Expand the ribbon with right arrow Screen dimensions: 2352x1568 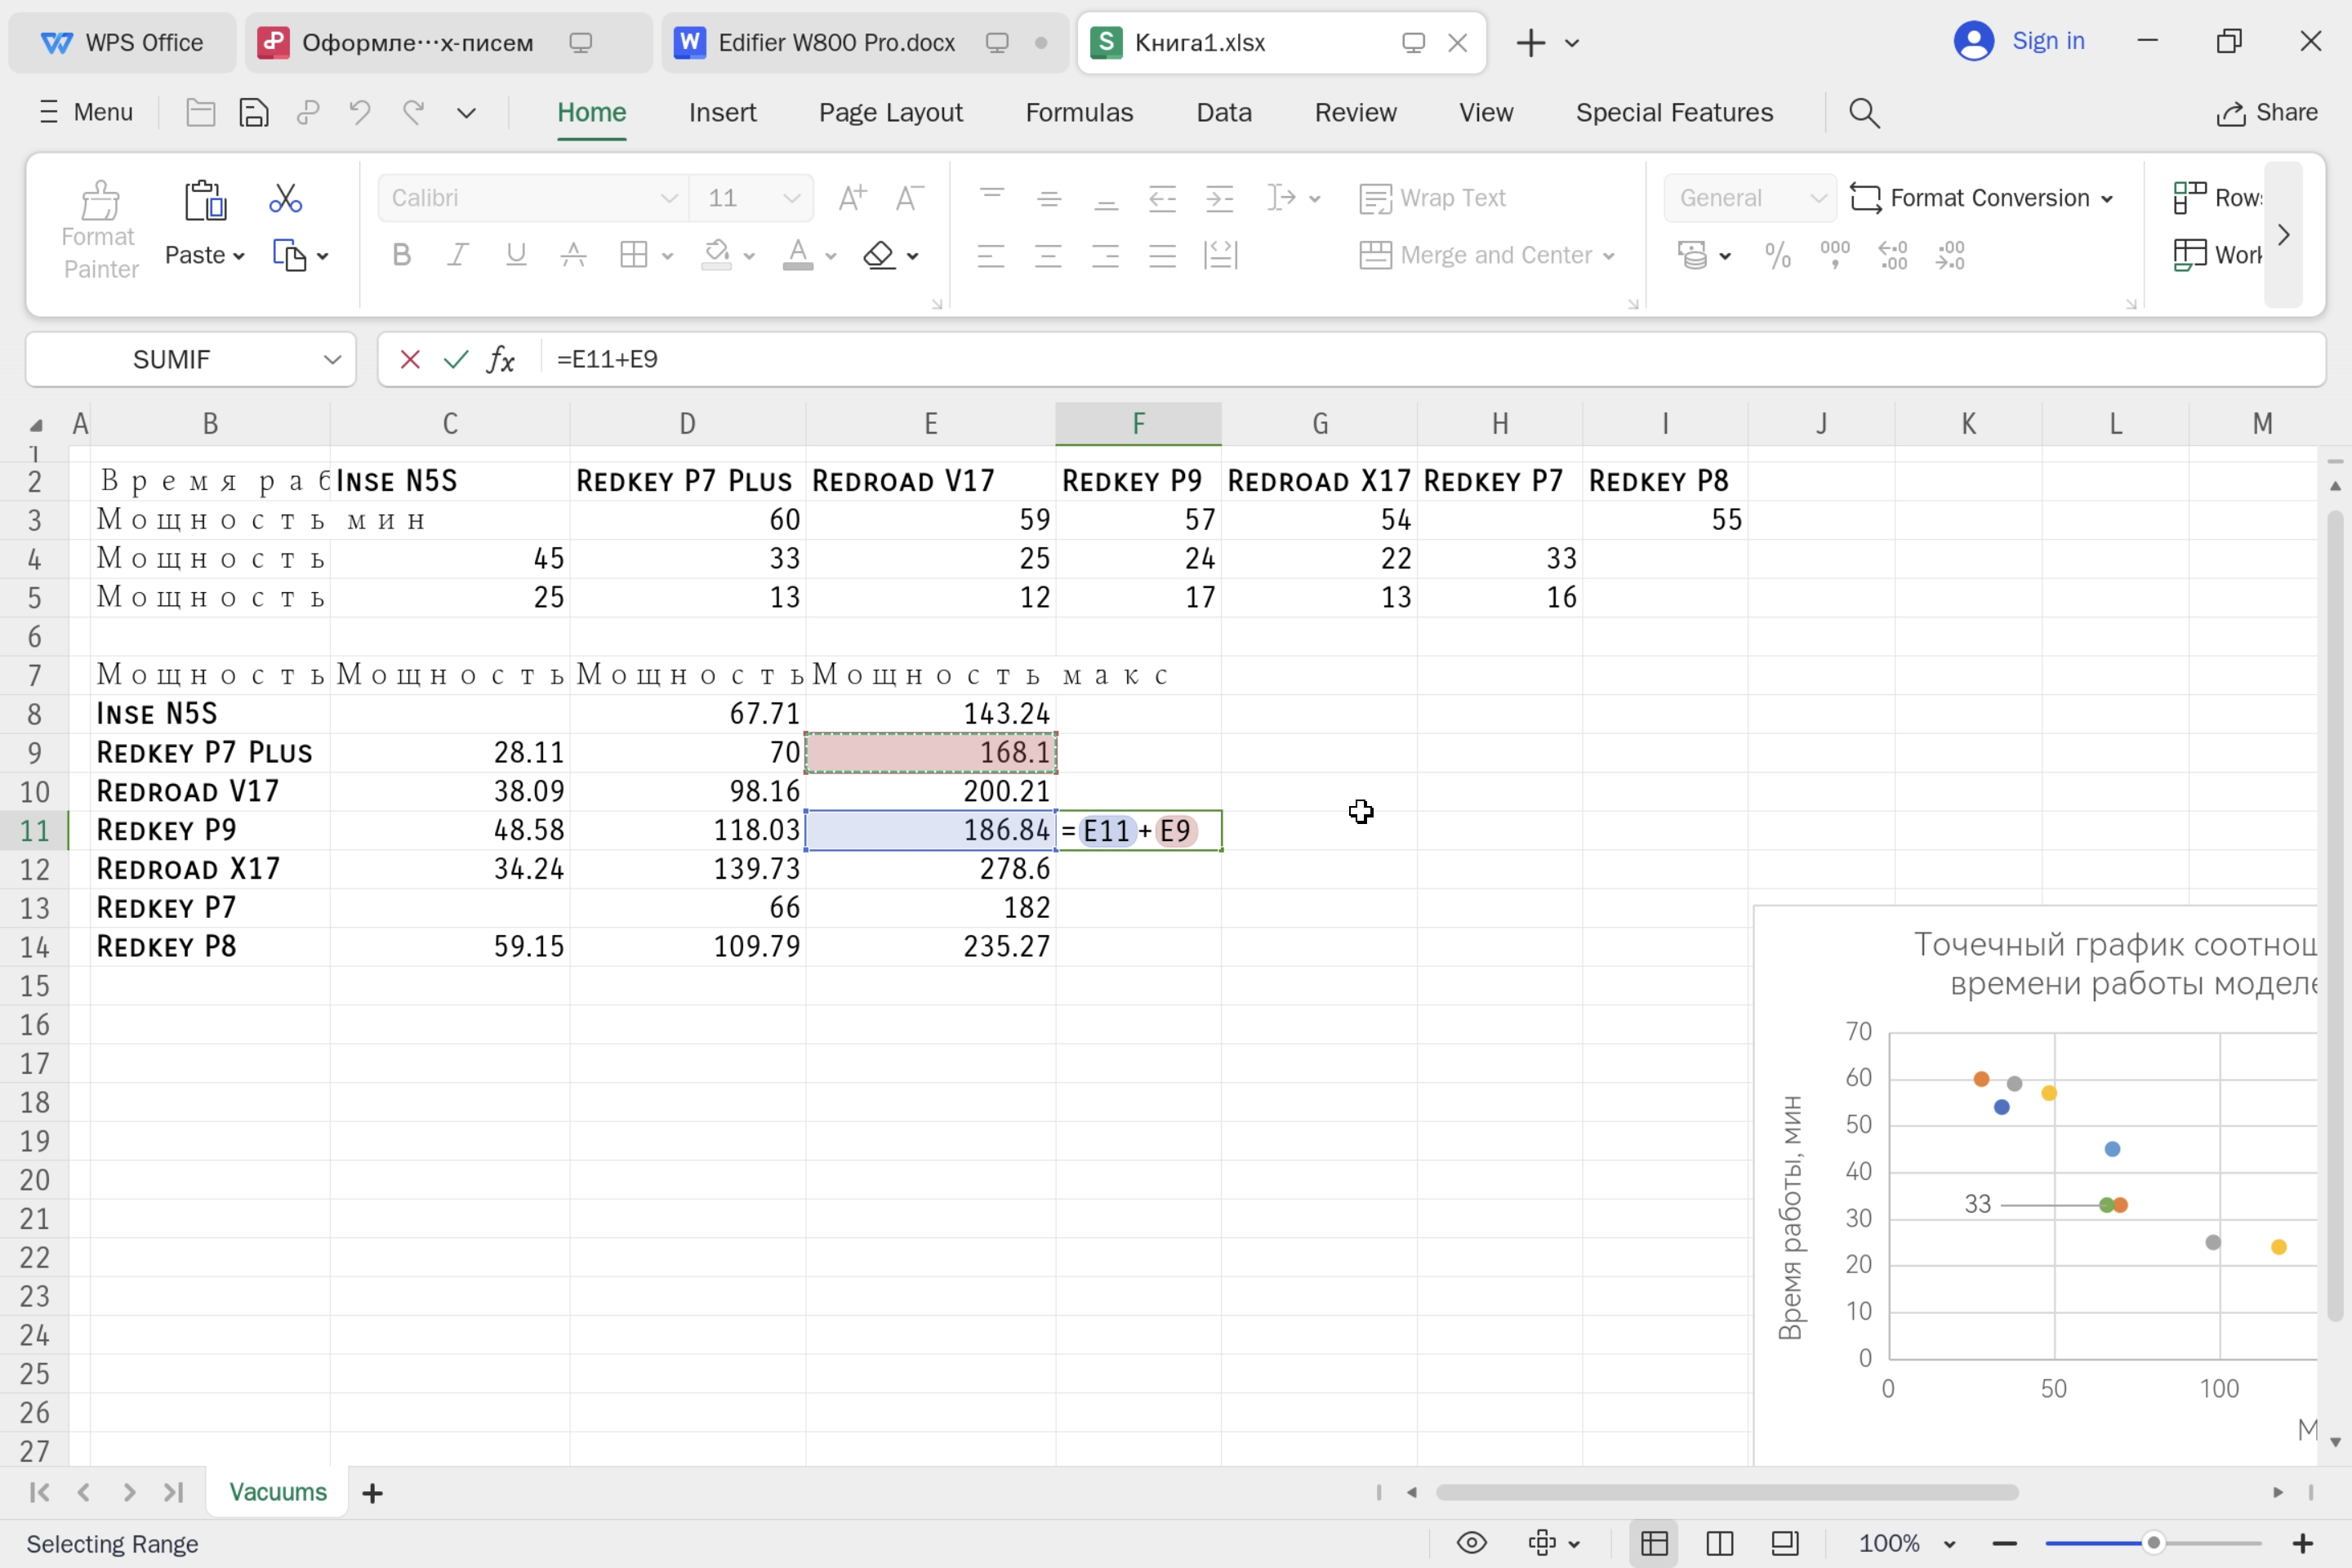tap(2284, 235)
